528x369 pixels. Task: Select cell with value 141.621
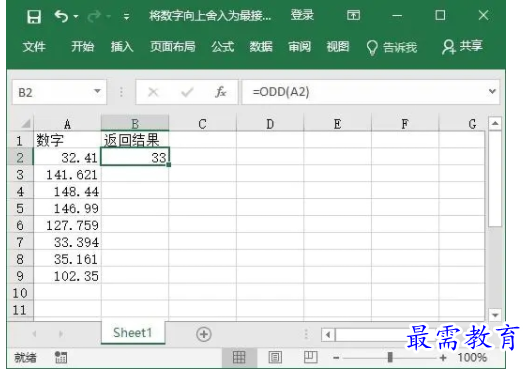(x=67, y=174)
